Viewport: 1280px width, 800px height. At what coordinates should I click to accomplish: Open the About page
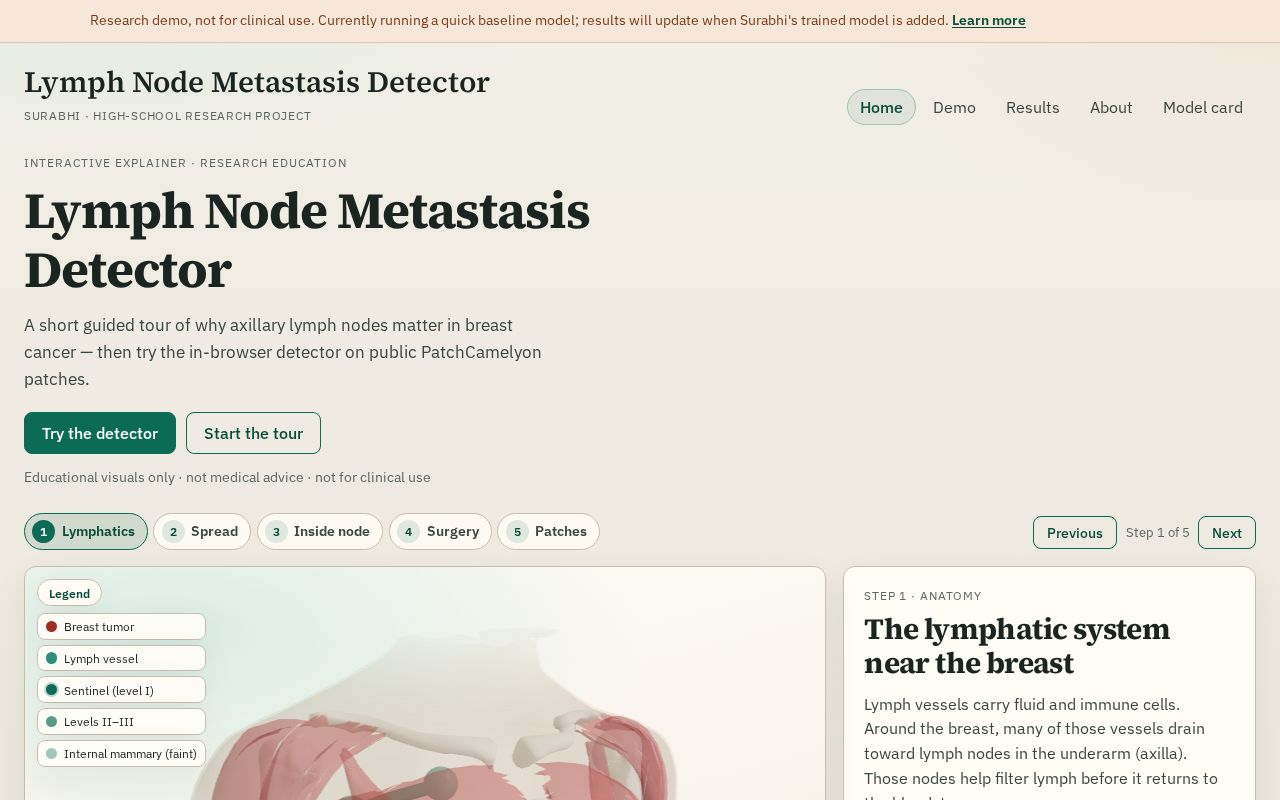[1111, 107]
